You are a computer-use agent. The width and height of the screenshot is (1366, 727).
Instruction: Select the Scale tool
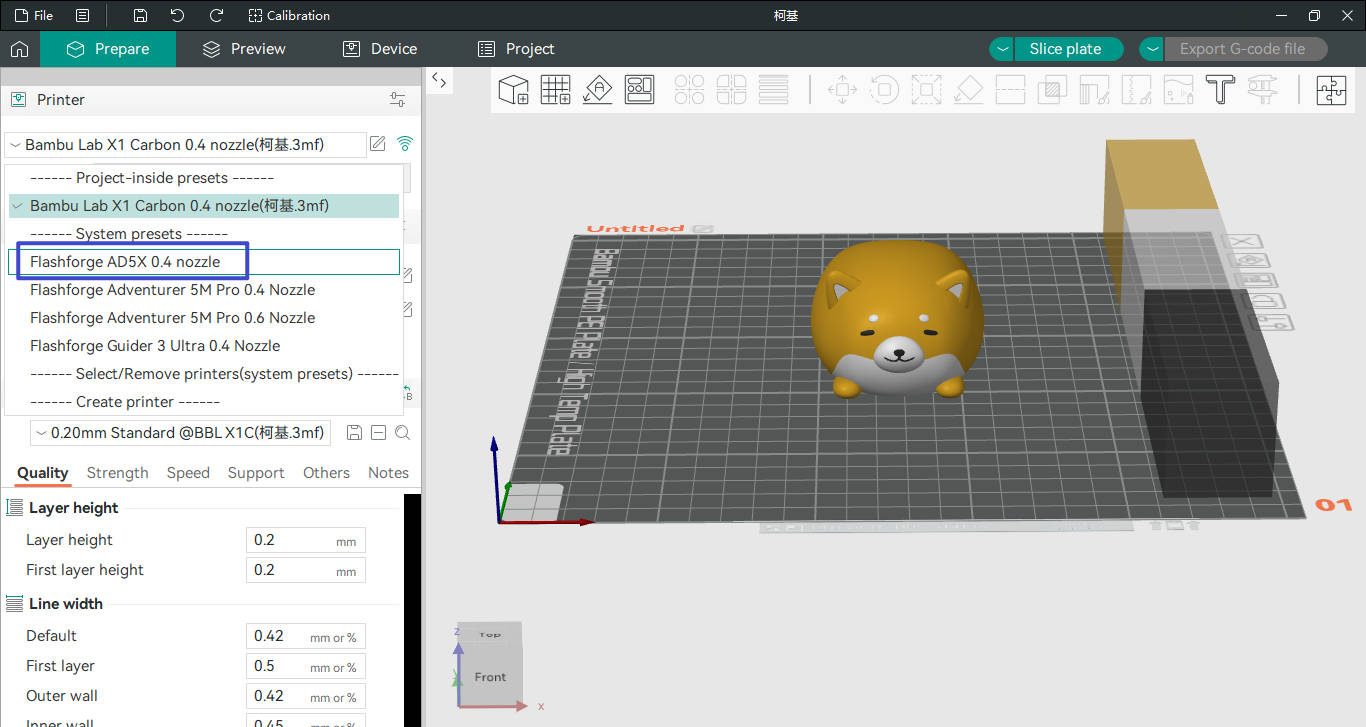click(926, 90)
